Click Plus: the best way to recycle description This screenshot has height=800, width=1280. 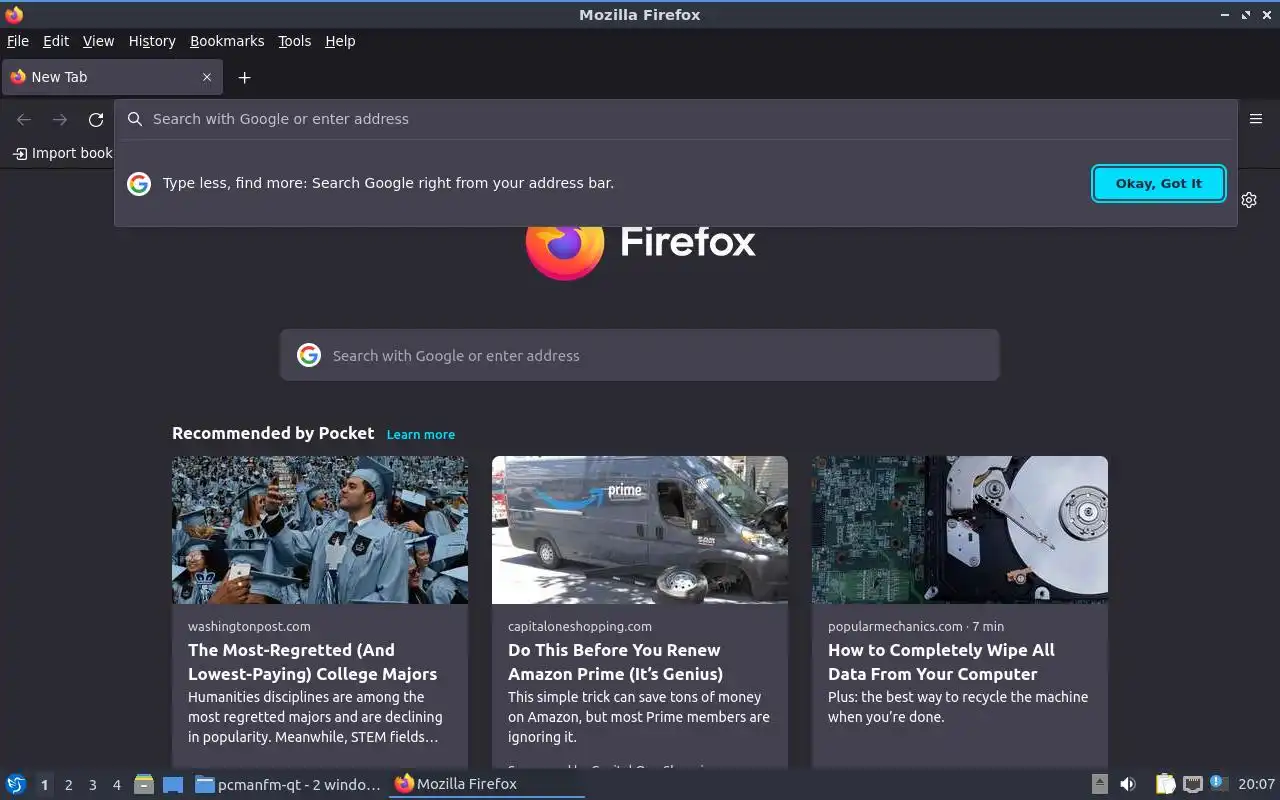click(x=958, y=707)
